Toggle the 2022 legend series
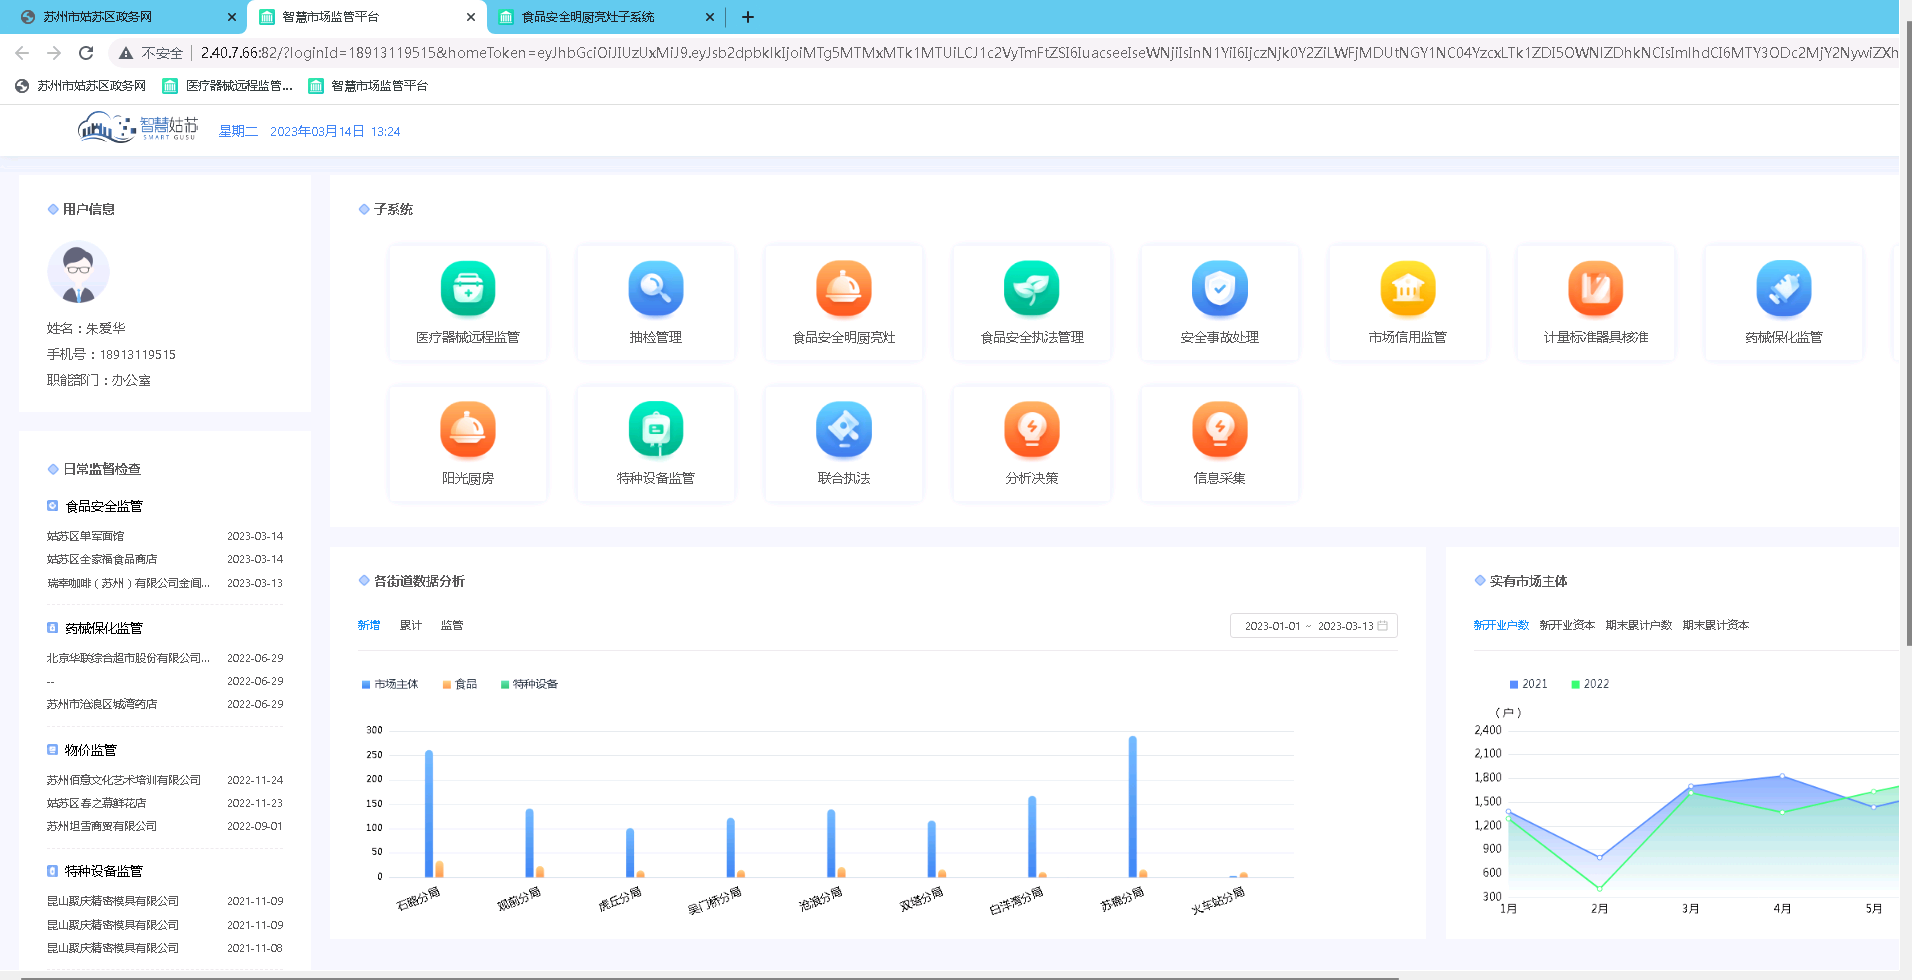Image resolution: width=1912 pixels, height=980 pixels. [x=1590, y=684]
